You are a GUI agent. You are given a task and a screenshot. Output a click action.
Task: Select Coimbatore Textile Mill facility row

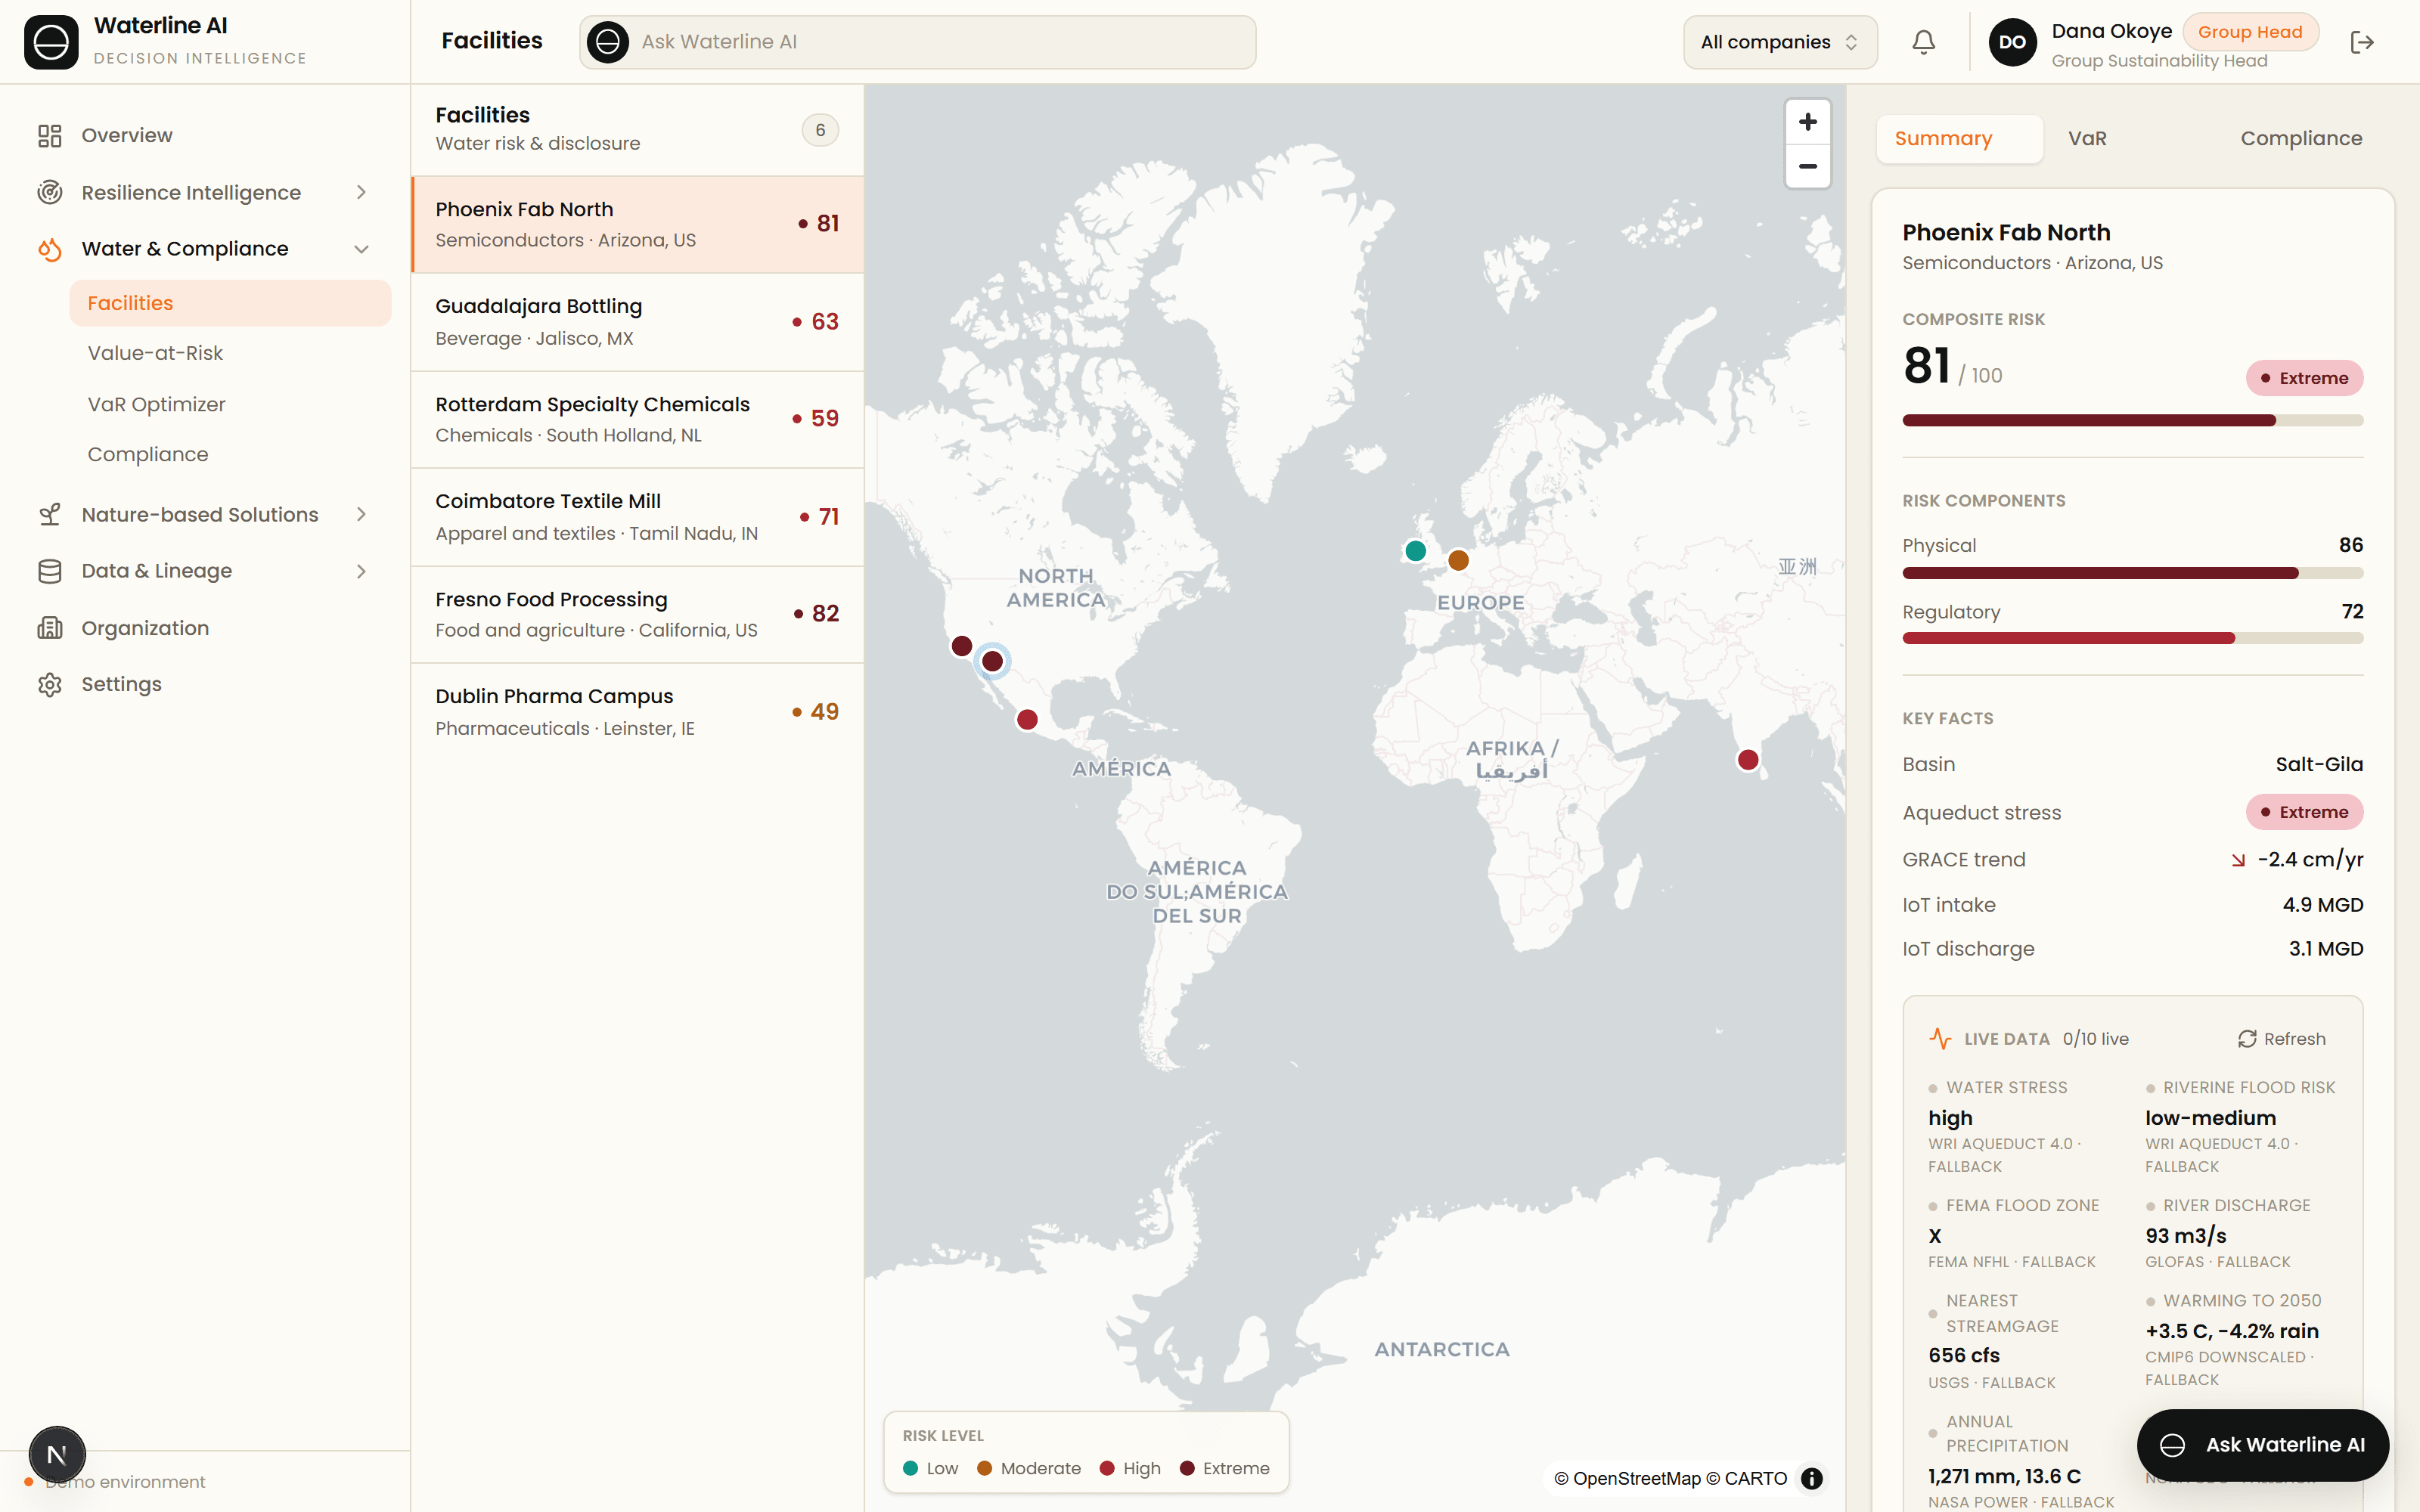point(638,517)
